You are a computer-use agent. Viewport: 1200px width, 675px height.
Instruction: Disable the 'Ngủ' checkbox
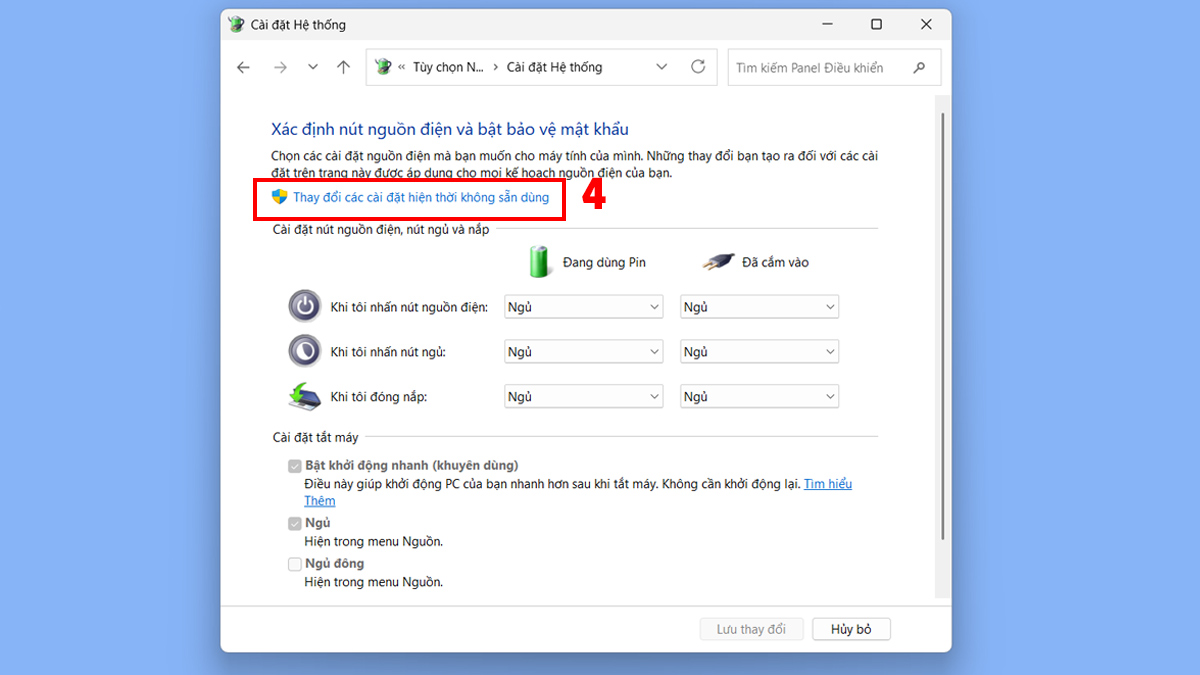pyautogui.click(x=295, y=522)
